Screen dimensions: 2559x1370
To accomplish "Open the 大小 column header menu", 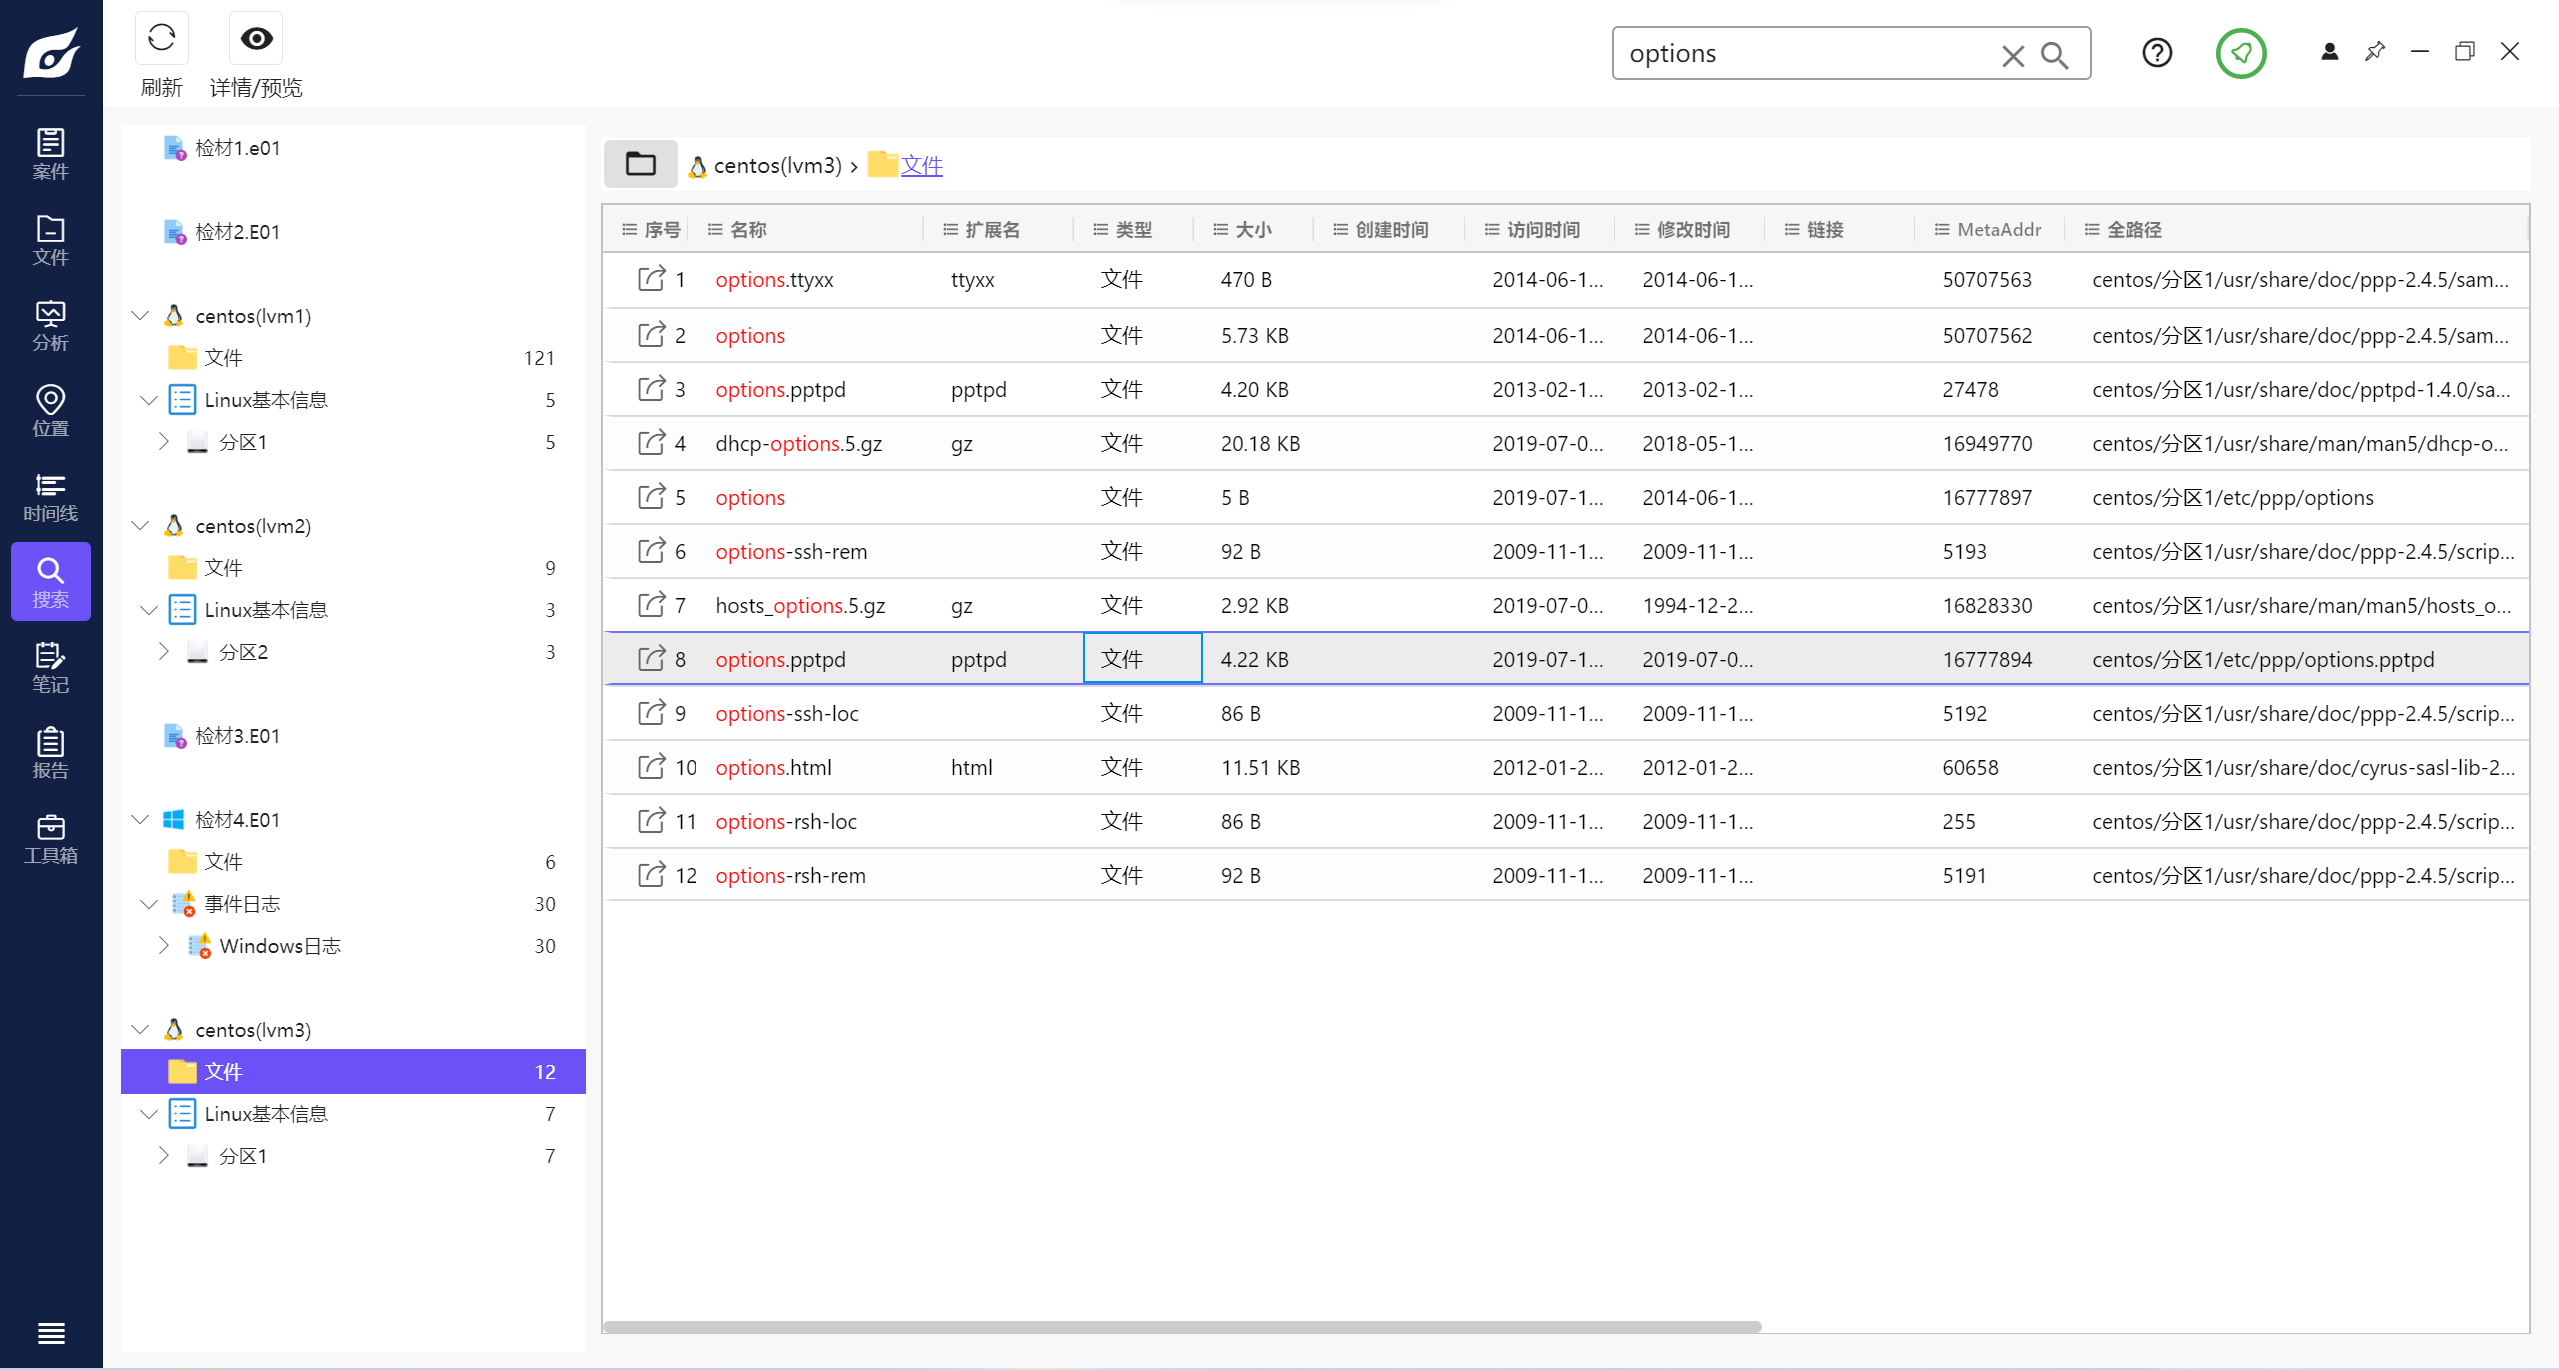I will click(x=1220, y=230).
